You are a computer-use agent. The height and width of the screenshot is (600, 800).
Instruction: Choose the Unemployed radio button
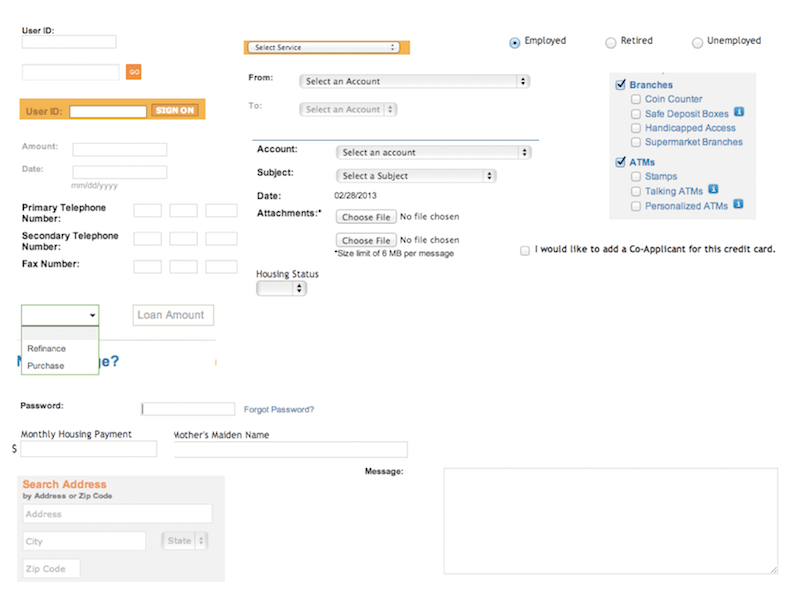coord(697,41)
